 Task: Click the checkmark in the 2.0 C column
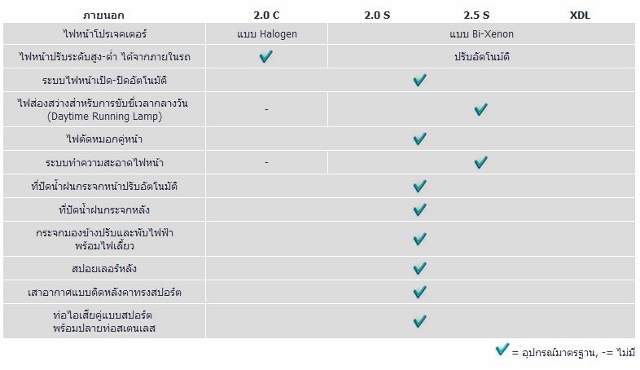266,56
